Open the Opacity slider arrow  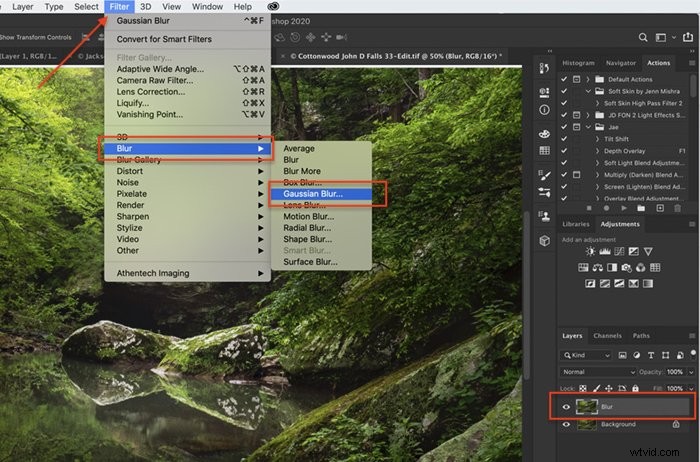(692, 372)
